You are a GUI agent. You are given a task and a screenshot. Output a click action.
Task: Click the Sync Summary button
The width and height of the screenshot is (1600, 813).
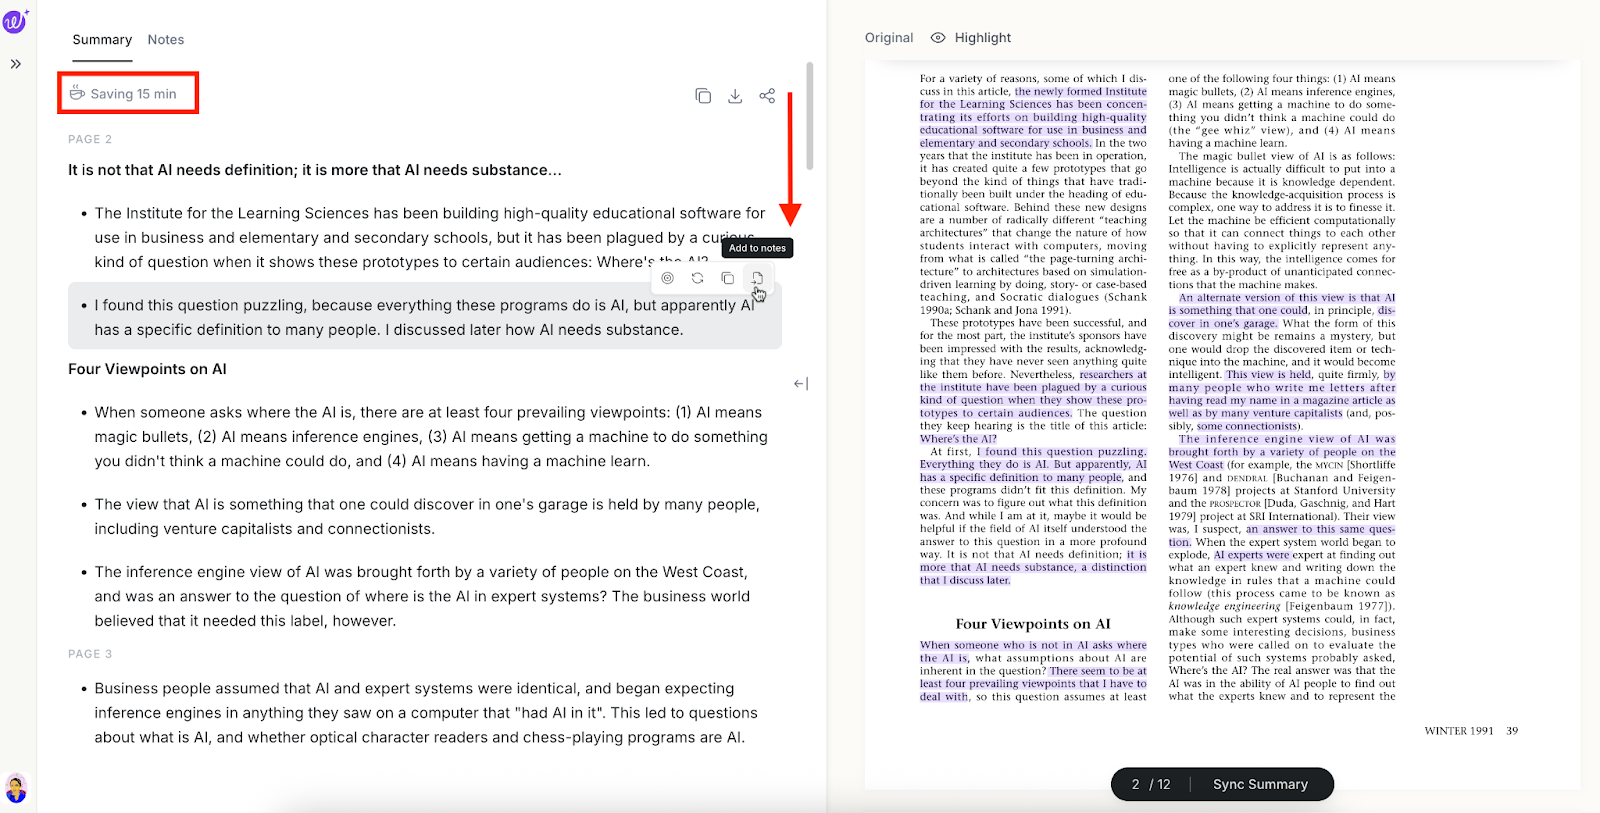pos(1260,785)
